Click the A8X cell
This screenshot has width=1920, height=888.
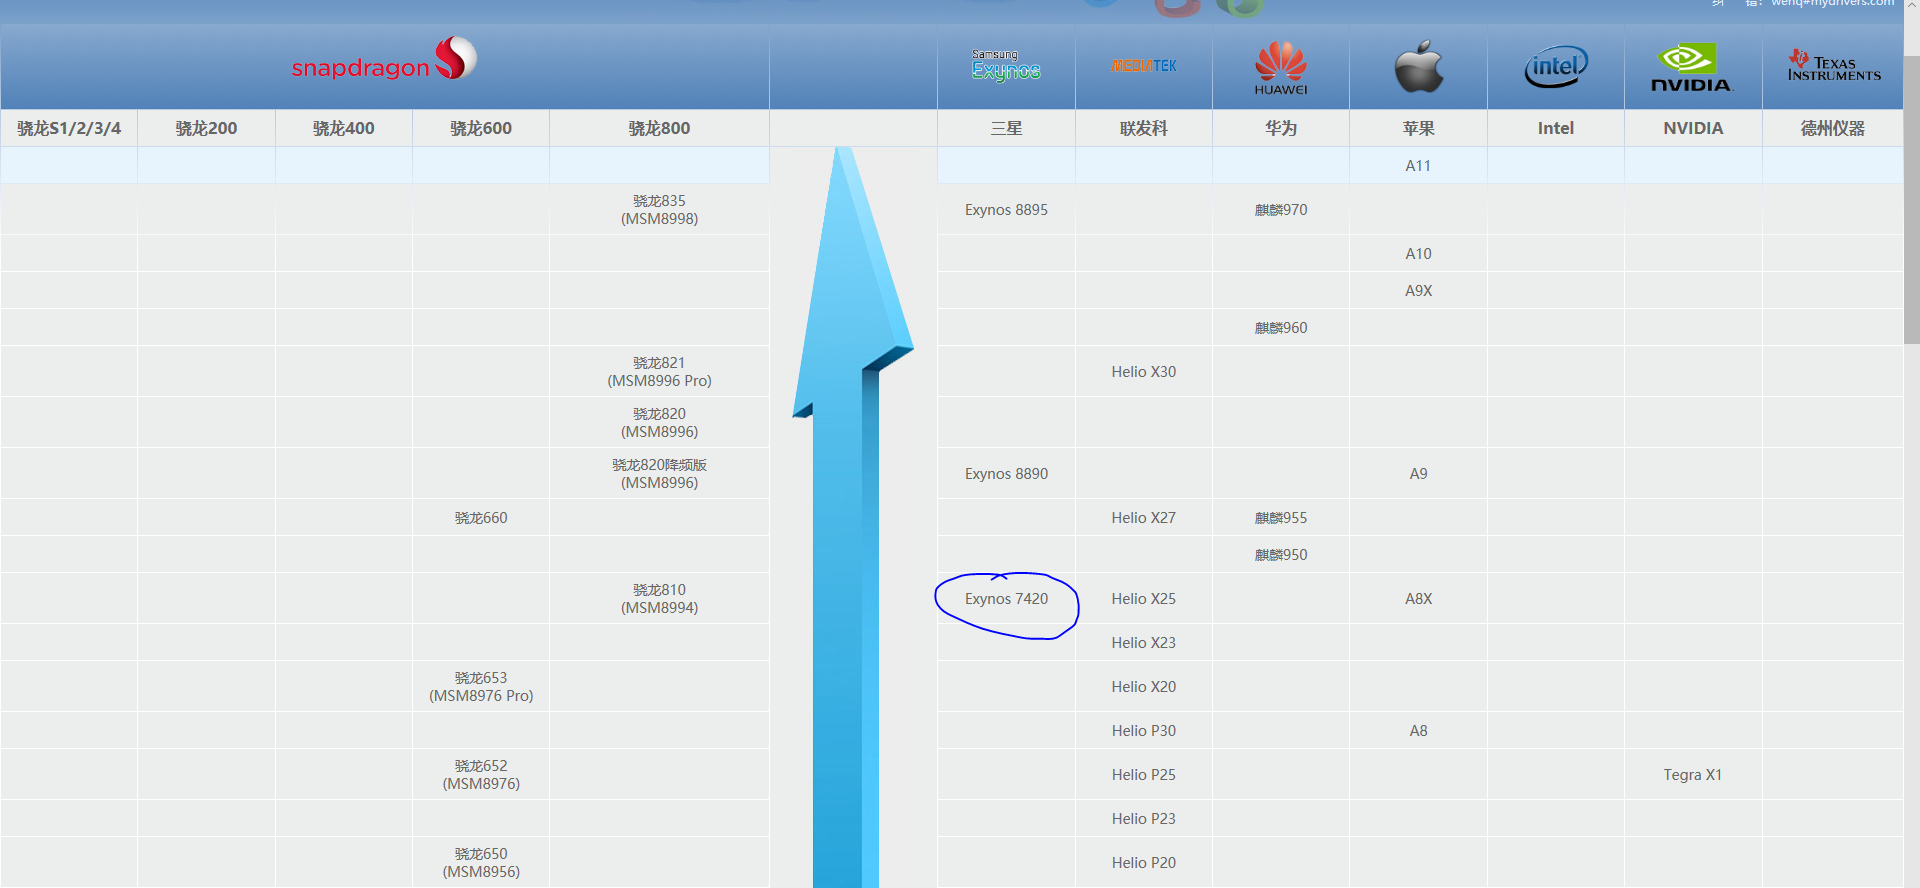pyautogui.click(x=1418, y=599)
